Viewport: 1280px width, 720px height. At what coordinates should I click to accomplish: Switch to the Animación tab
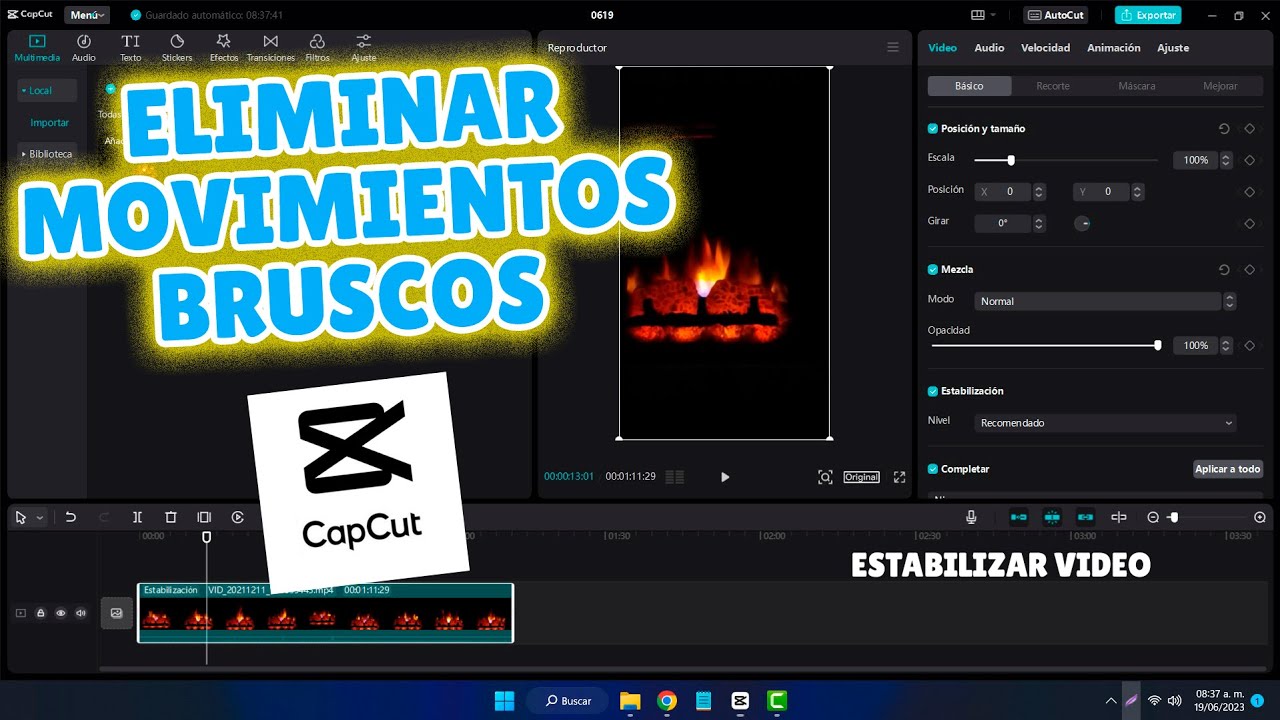(1114, 48)
